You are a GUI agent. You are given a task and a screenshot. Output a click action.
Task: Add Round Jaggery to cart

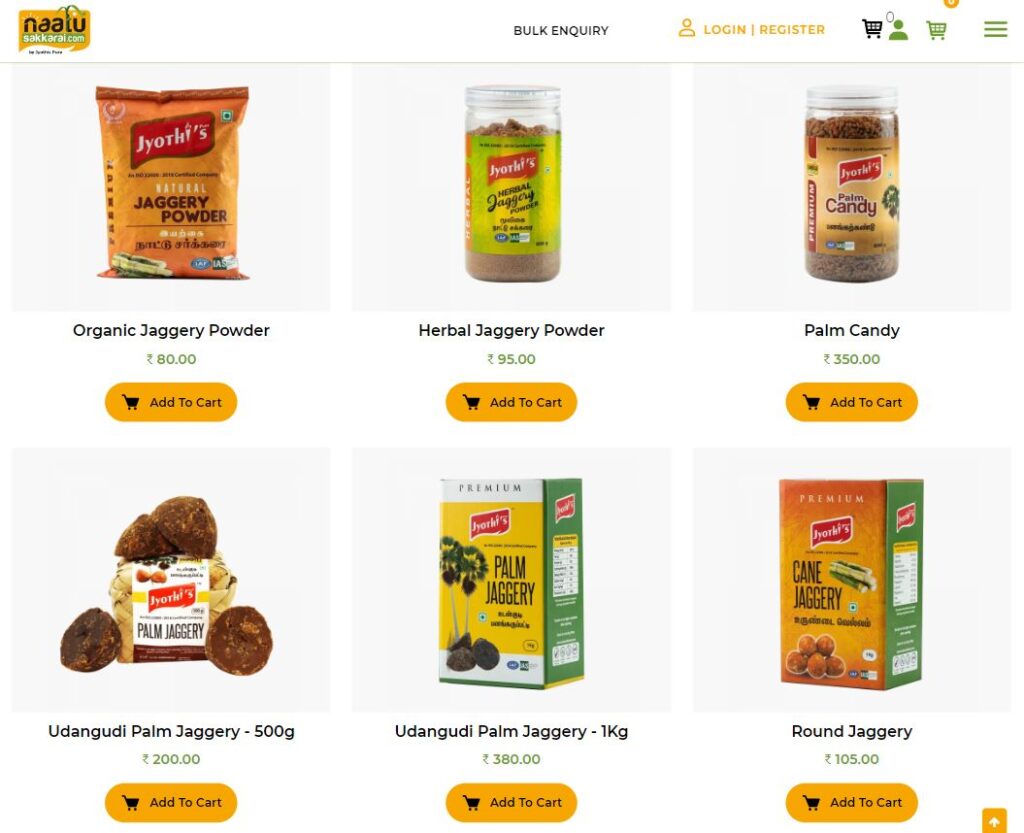click(852, 802)
